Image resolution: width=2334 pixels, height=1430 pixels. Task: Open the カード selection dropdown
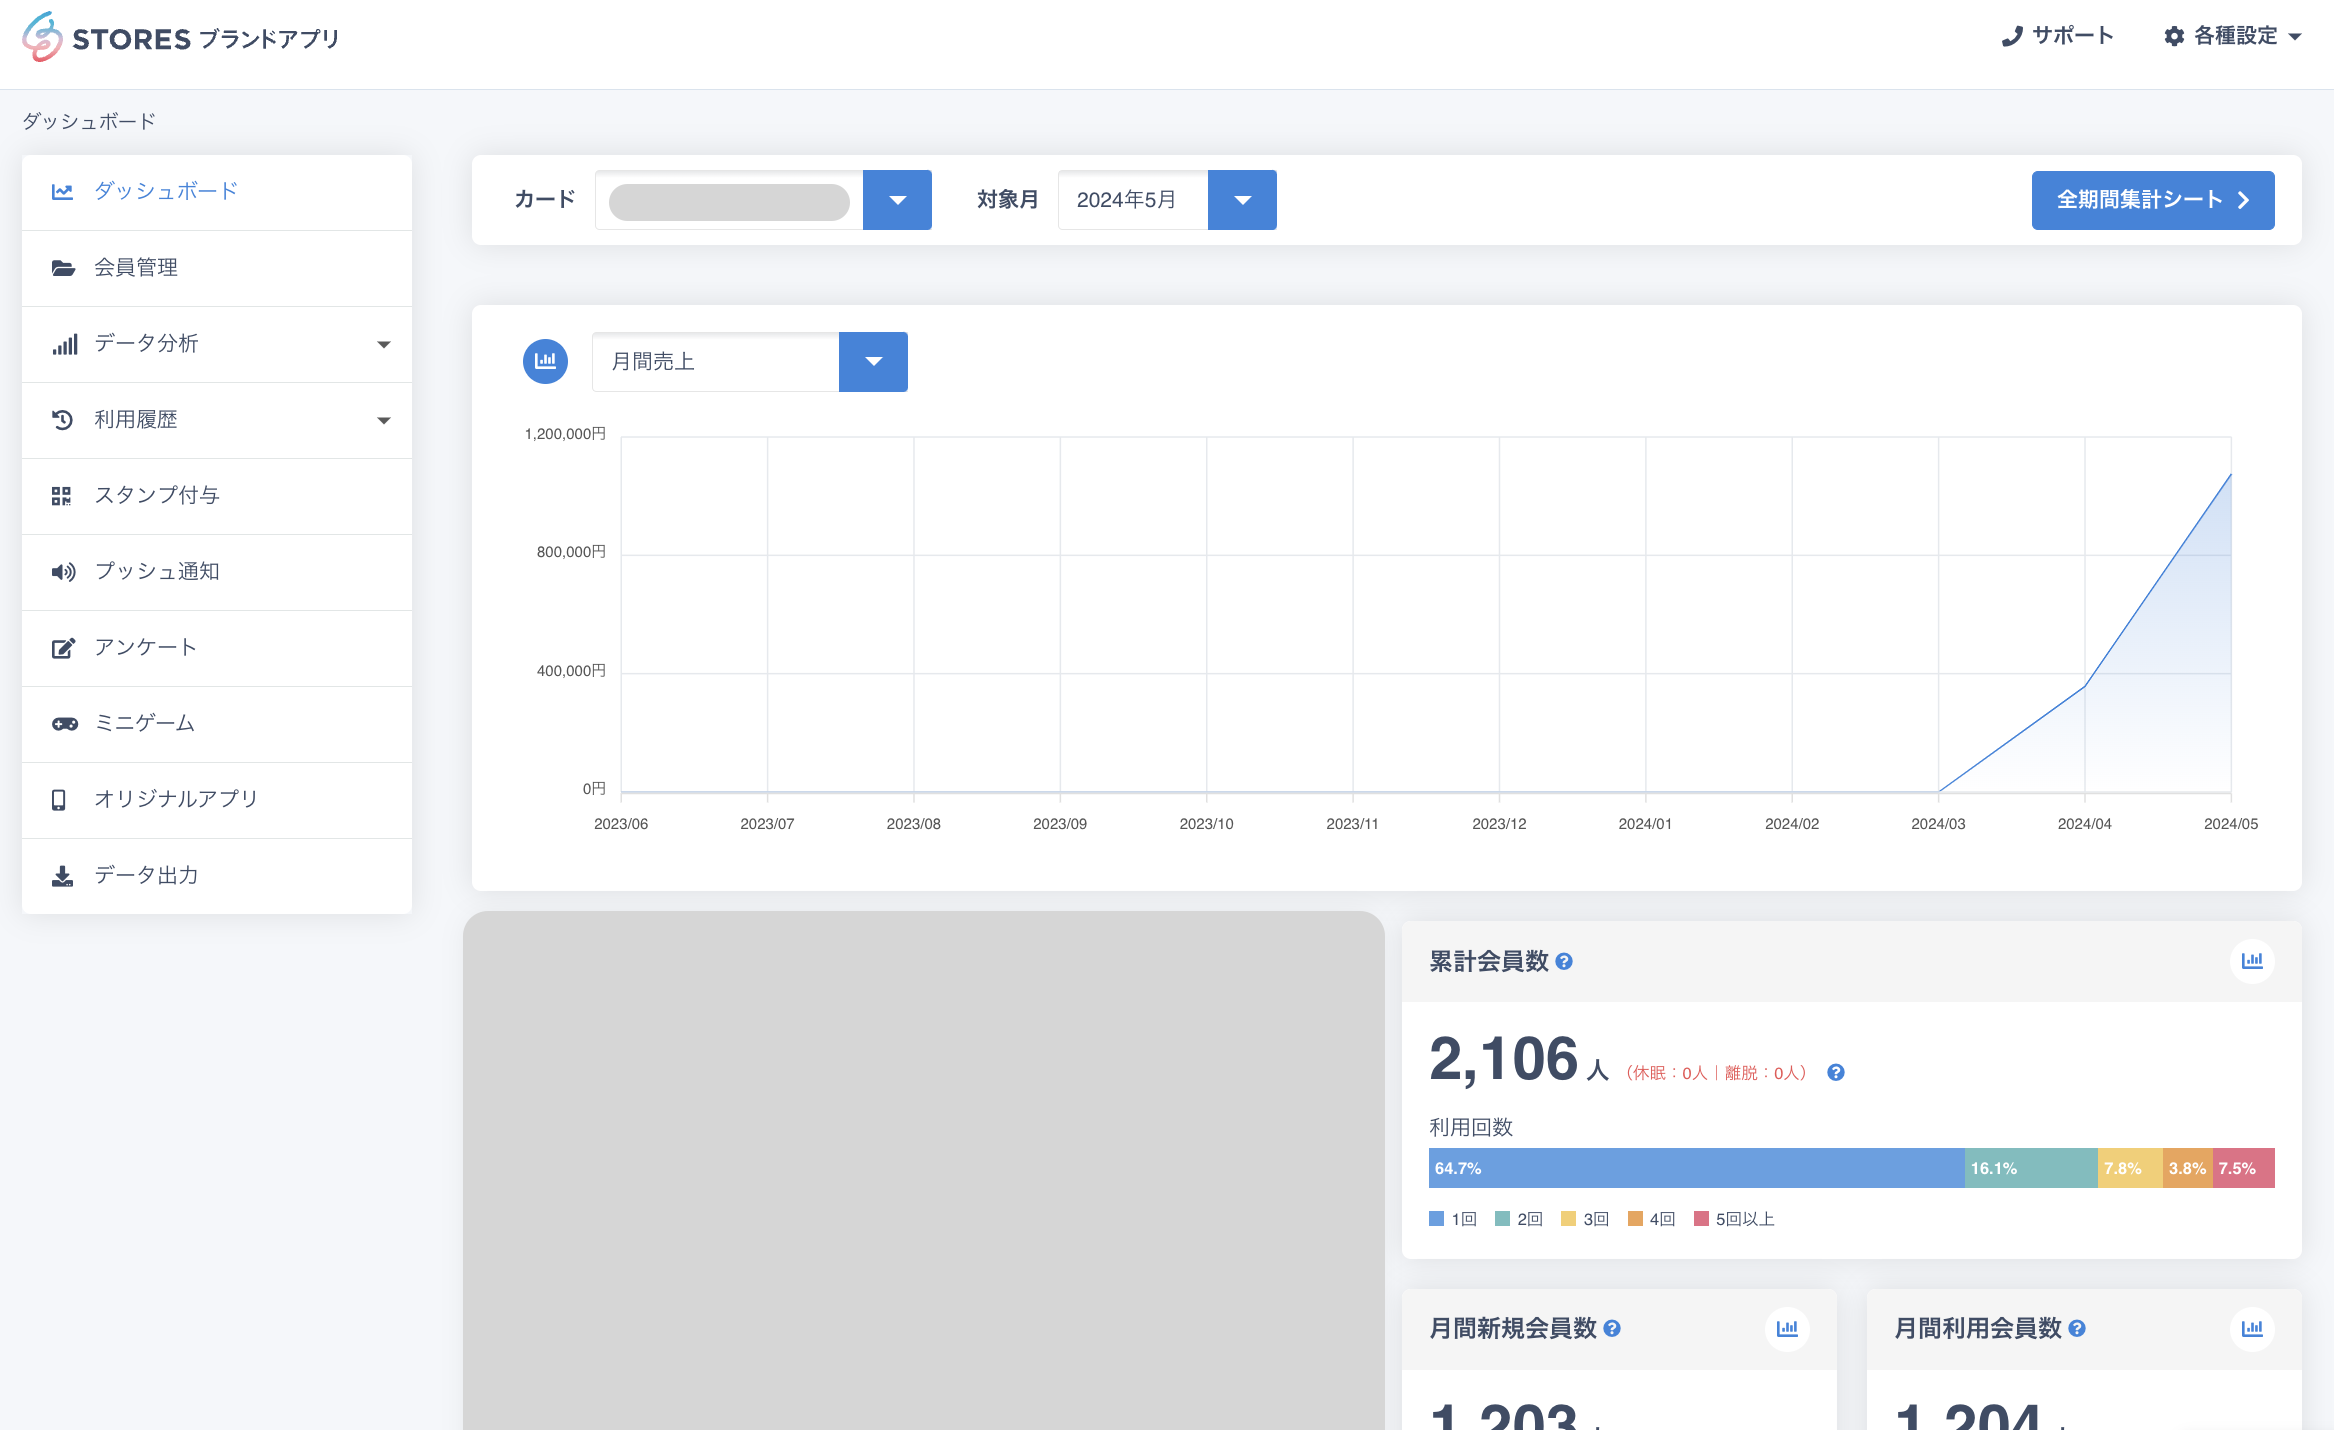coord(897,200)
